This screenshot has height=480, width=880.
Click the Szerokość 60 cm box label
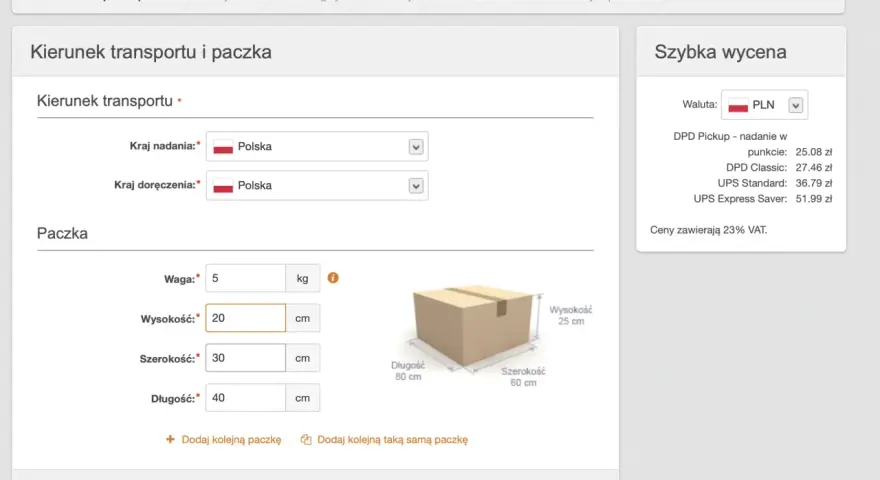coord(523,377)
